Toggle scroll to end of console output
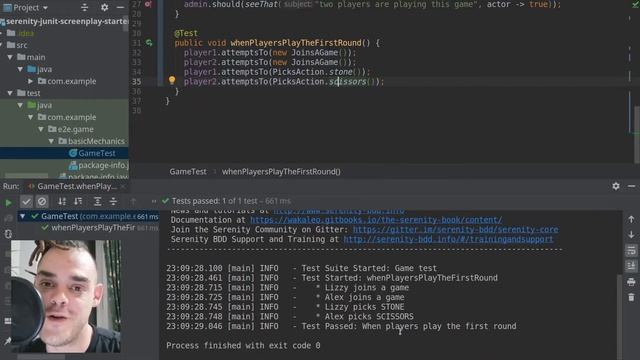 (x=631, y=266)
